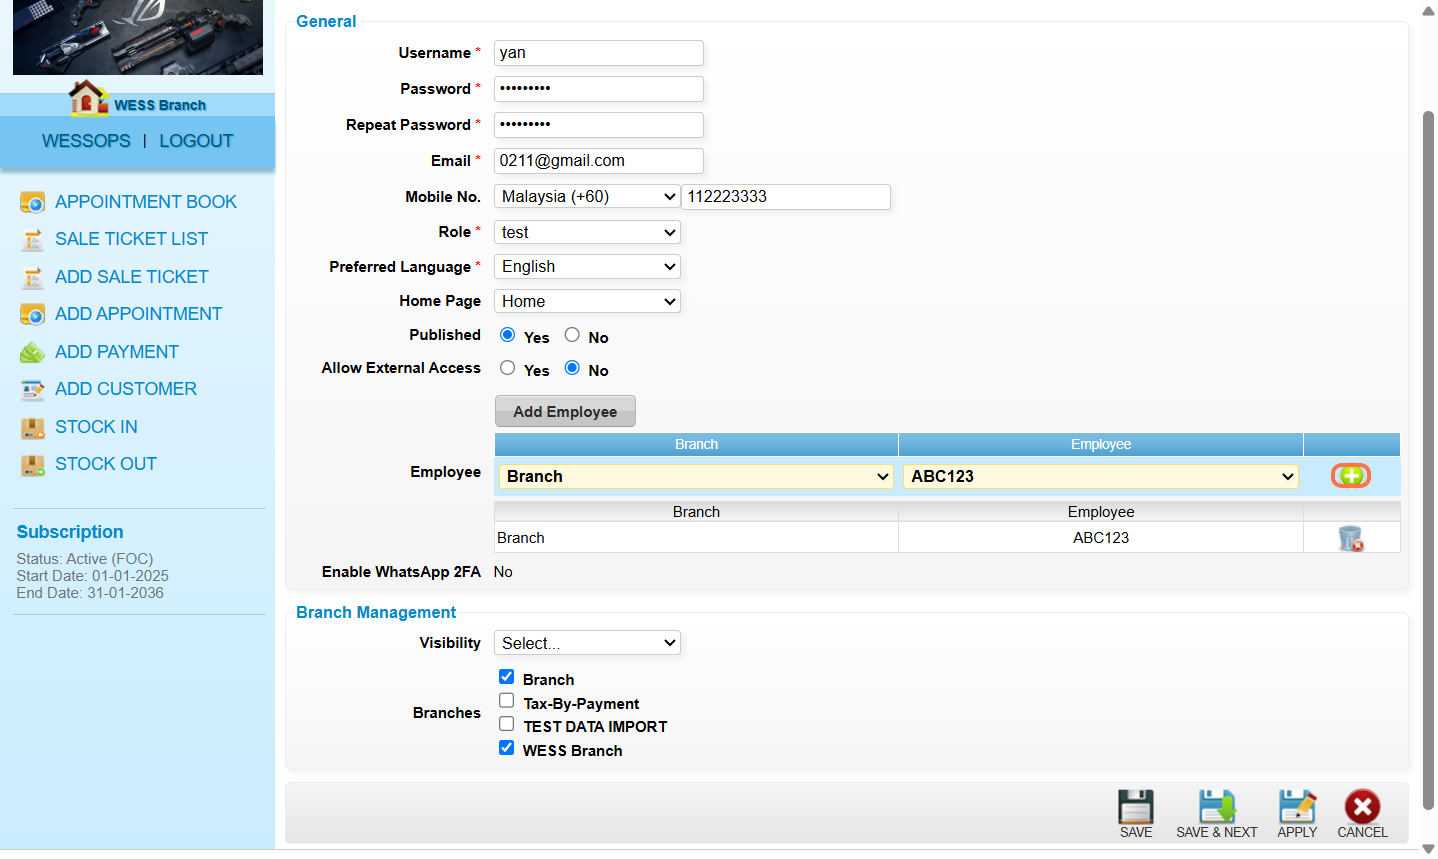The width and height of the screenshot is (1438, 859).
Task: Open the employee Branch selection dropdown
Action: [x=696, y=477]
